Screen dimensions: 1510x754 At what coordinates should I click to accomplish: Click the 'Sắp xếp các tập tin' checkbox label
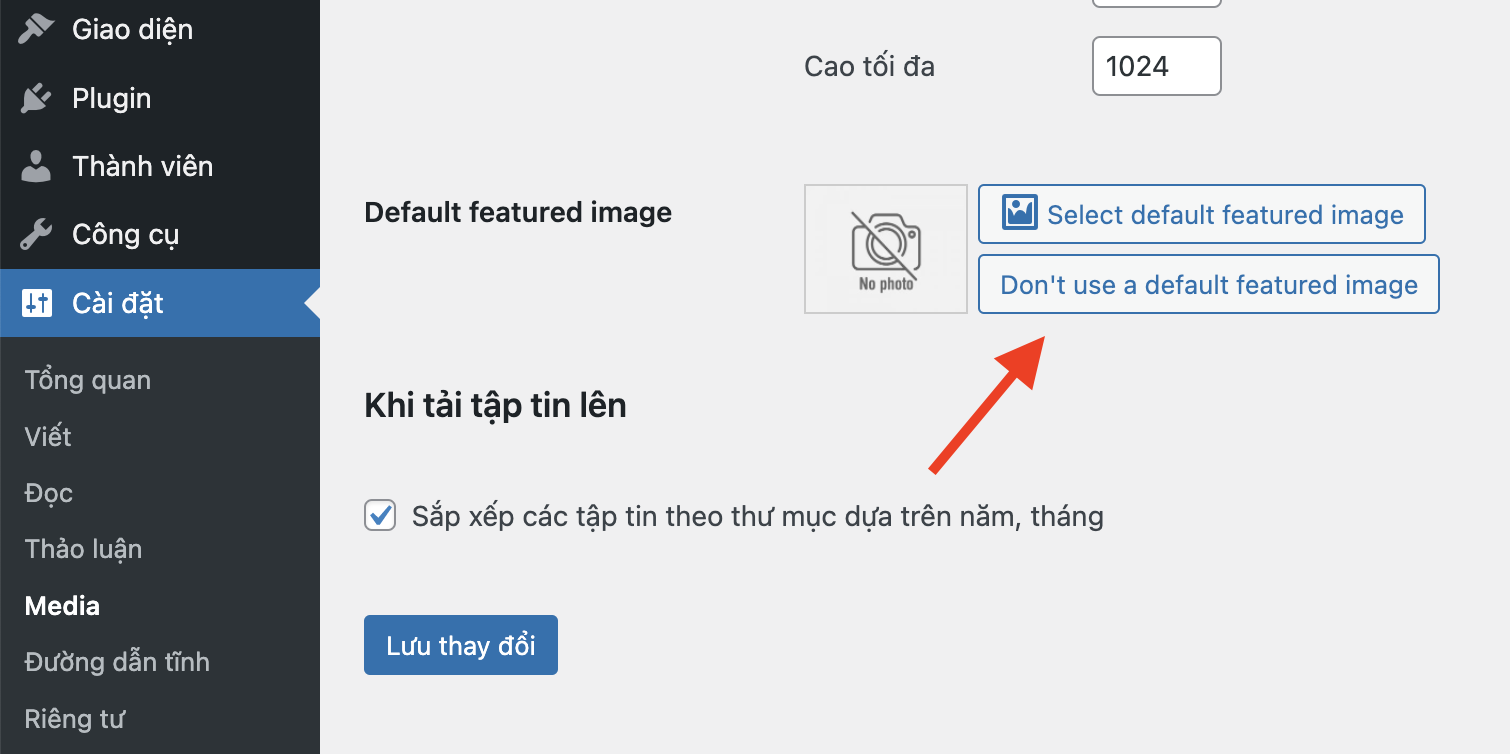coord(757,517)
